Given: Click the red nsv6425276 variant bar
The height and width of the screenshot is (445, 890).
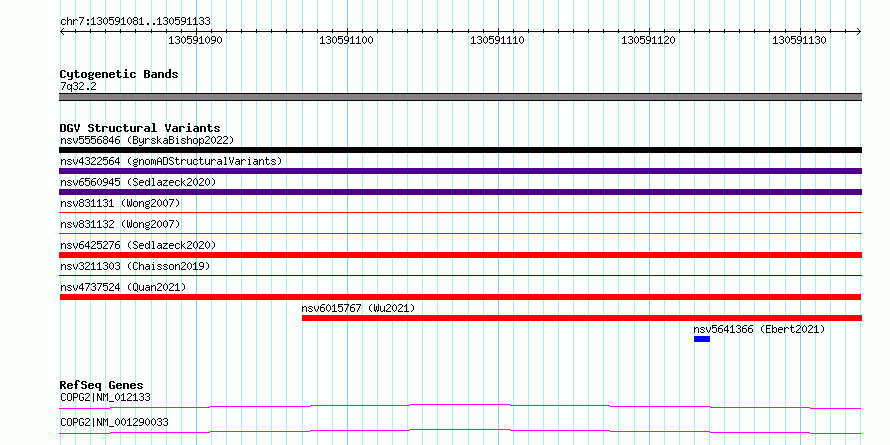Looking at the screenshot, I should click(x=460, y=255).
